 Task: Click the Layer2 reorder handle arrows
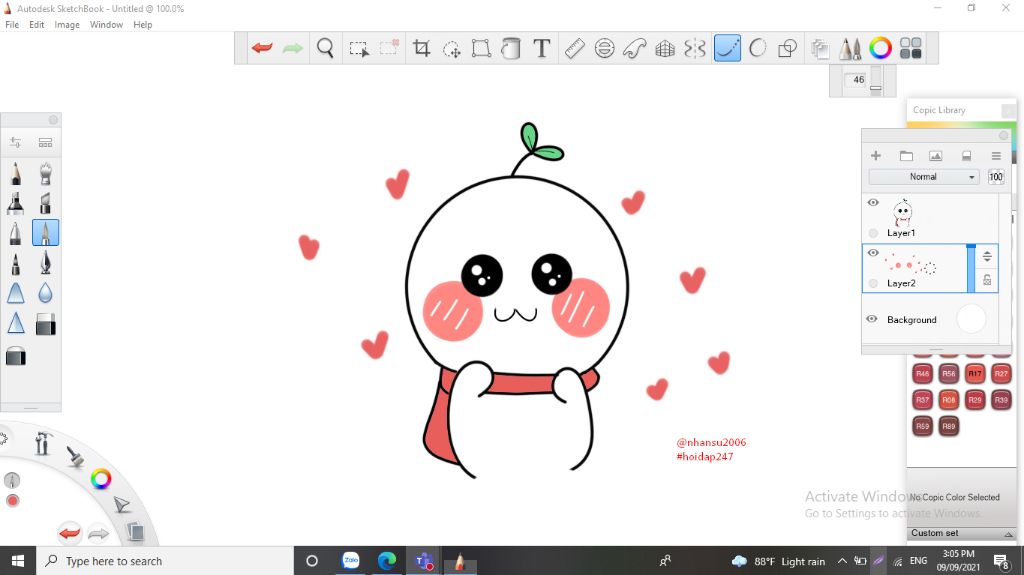987,256
